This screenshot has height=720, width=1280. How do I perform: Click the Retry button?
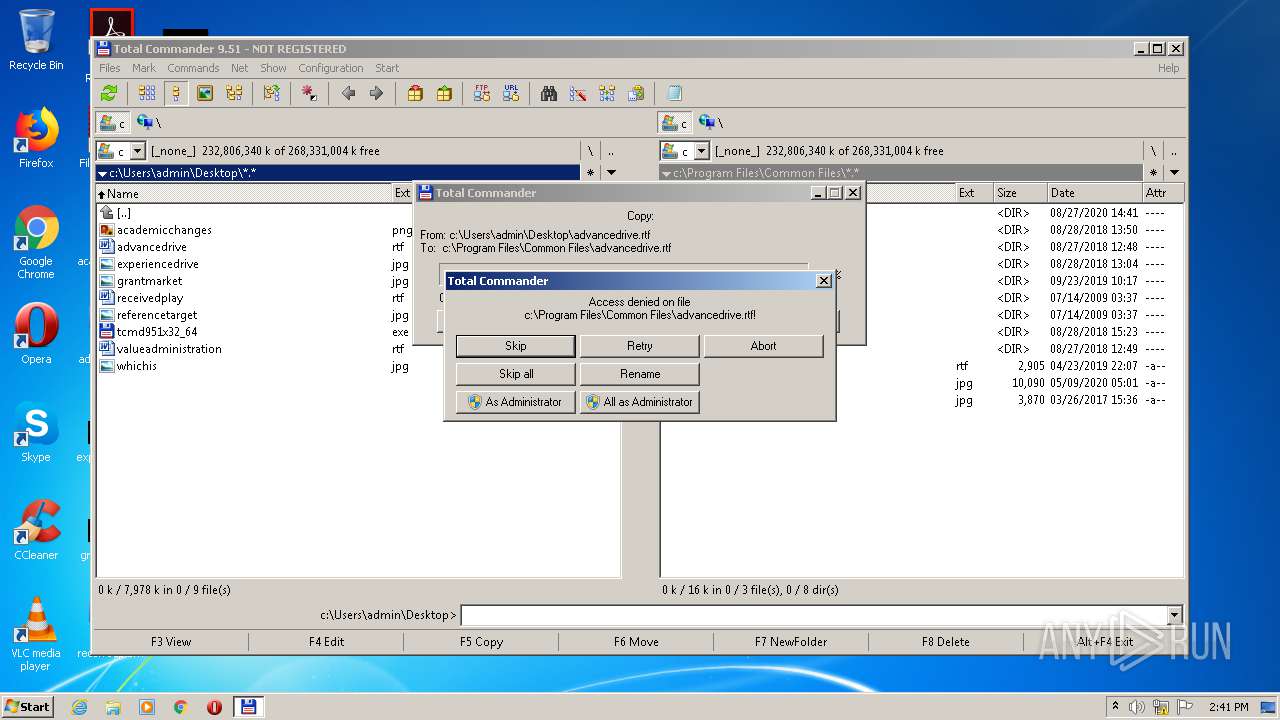640,346
